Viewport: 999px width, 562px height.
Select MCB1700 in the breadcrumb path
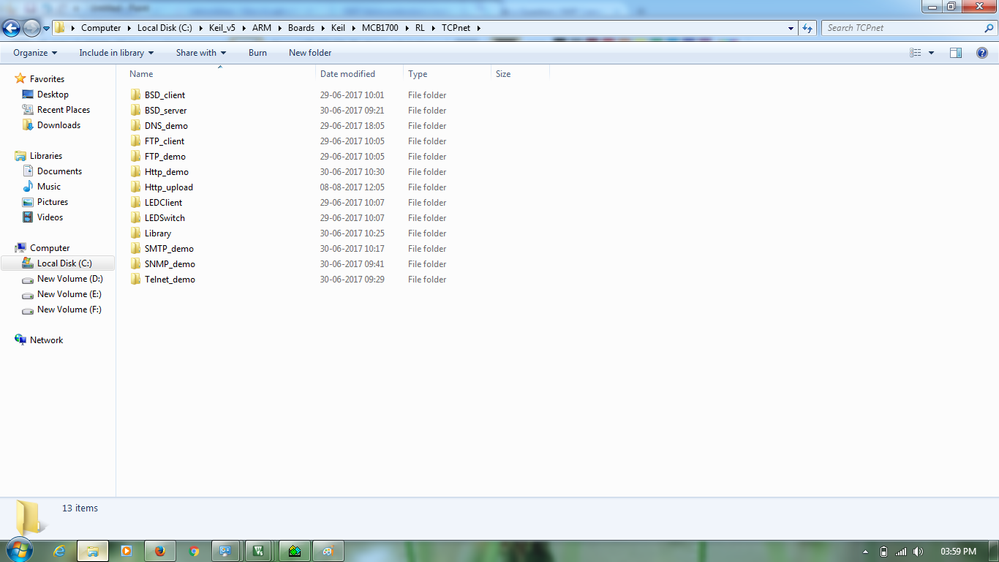click(380, 28)
